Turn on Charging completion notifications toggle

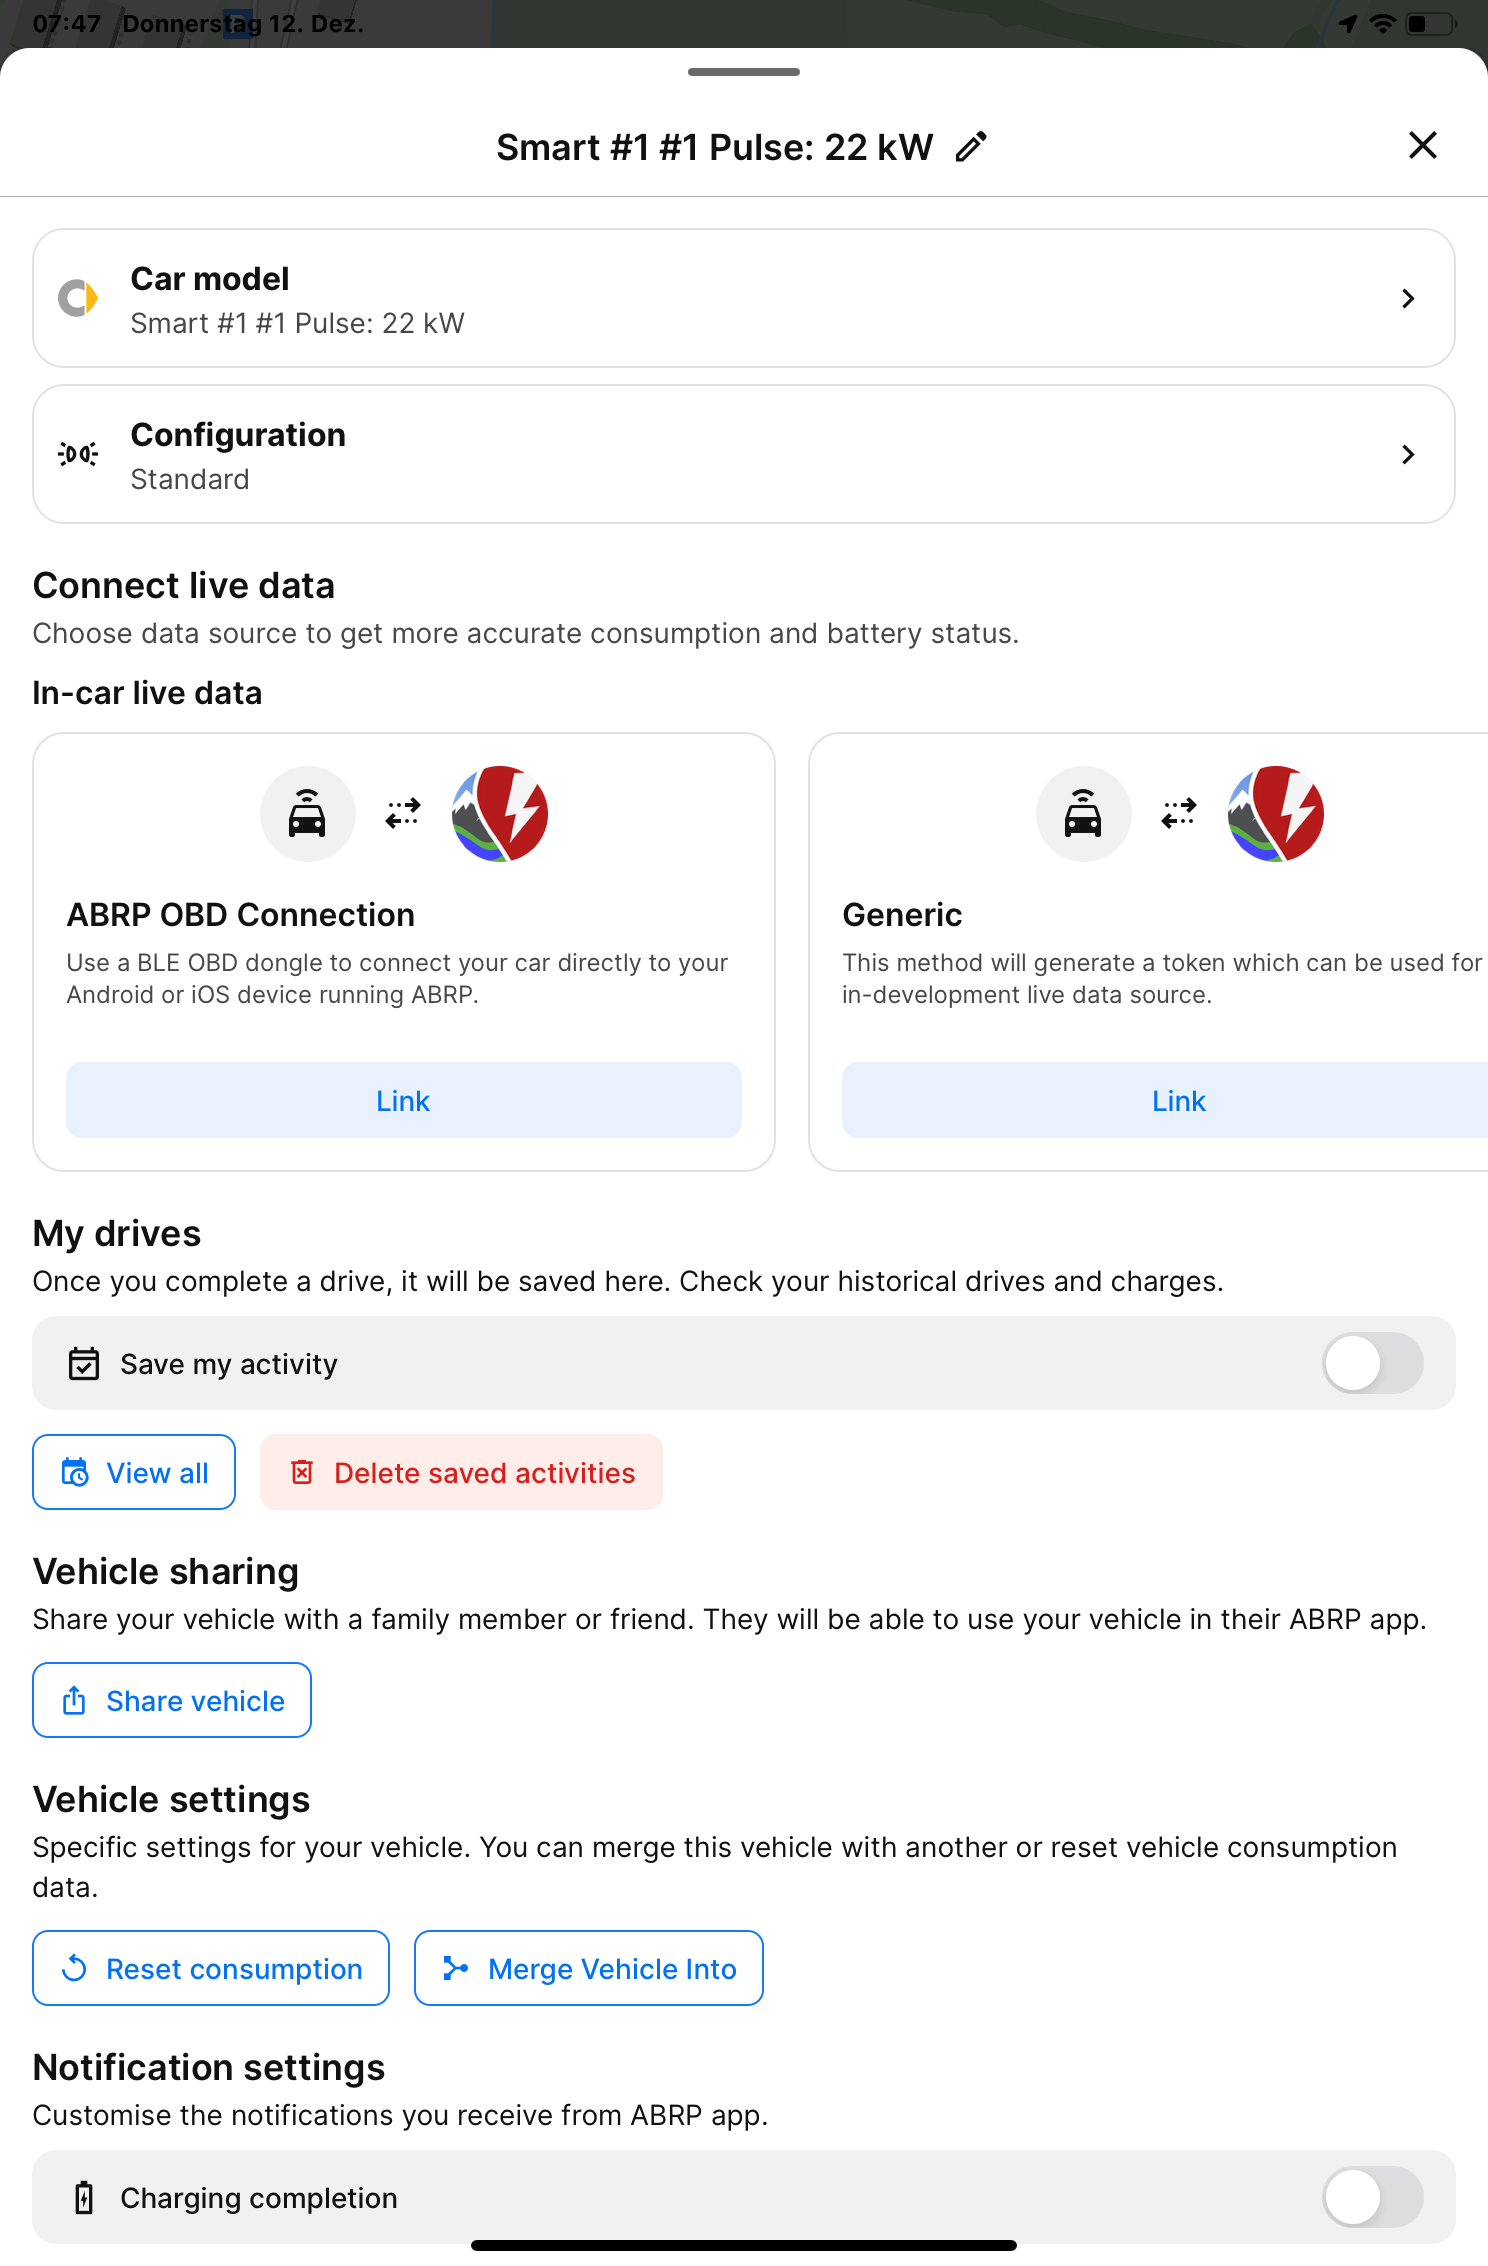pos(1372,2198)
